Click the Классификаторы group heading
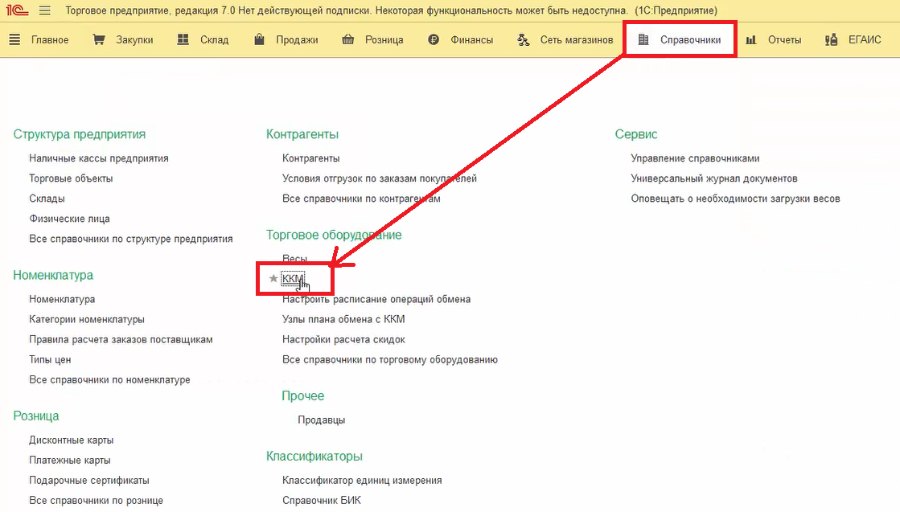 pyautogui.click(x=314, y=456)
